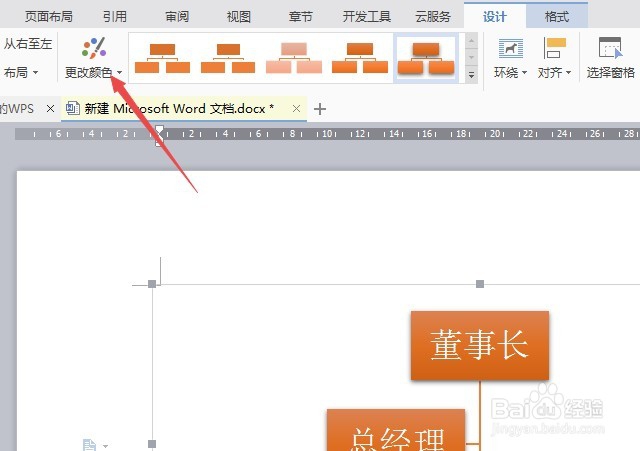Select the 设计 tab
The image size is (640, 451).
click(495, 17)
